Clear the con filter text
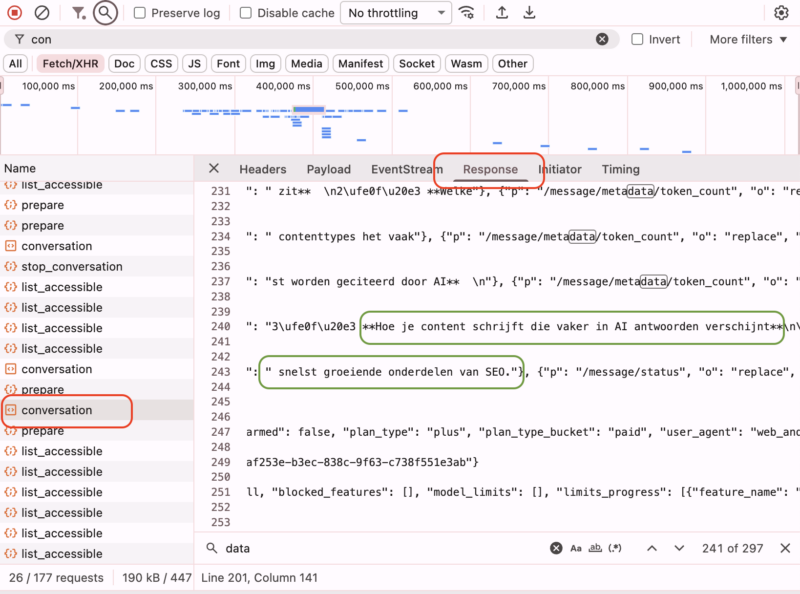Image resolution: width=800 pixels, height=594 pixels. pos(602,38)
